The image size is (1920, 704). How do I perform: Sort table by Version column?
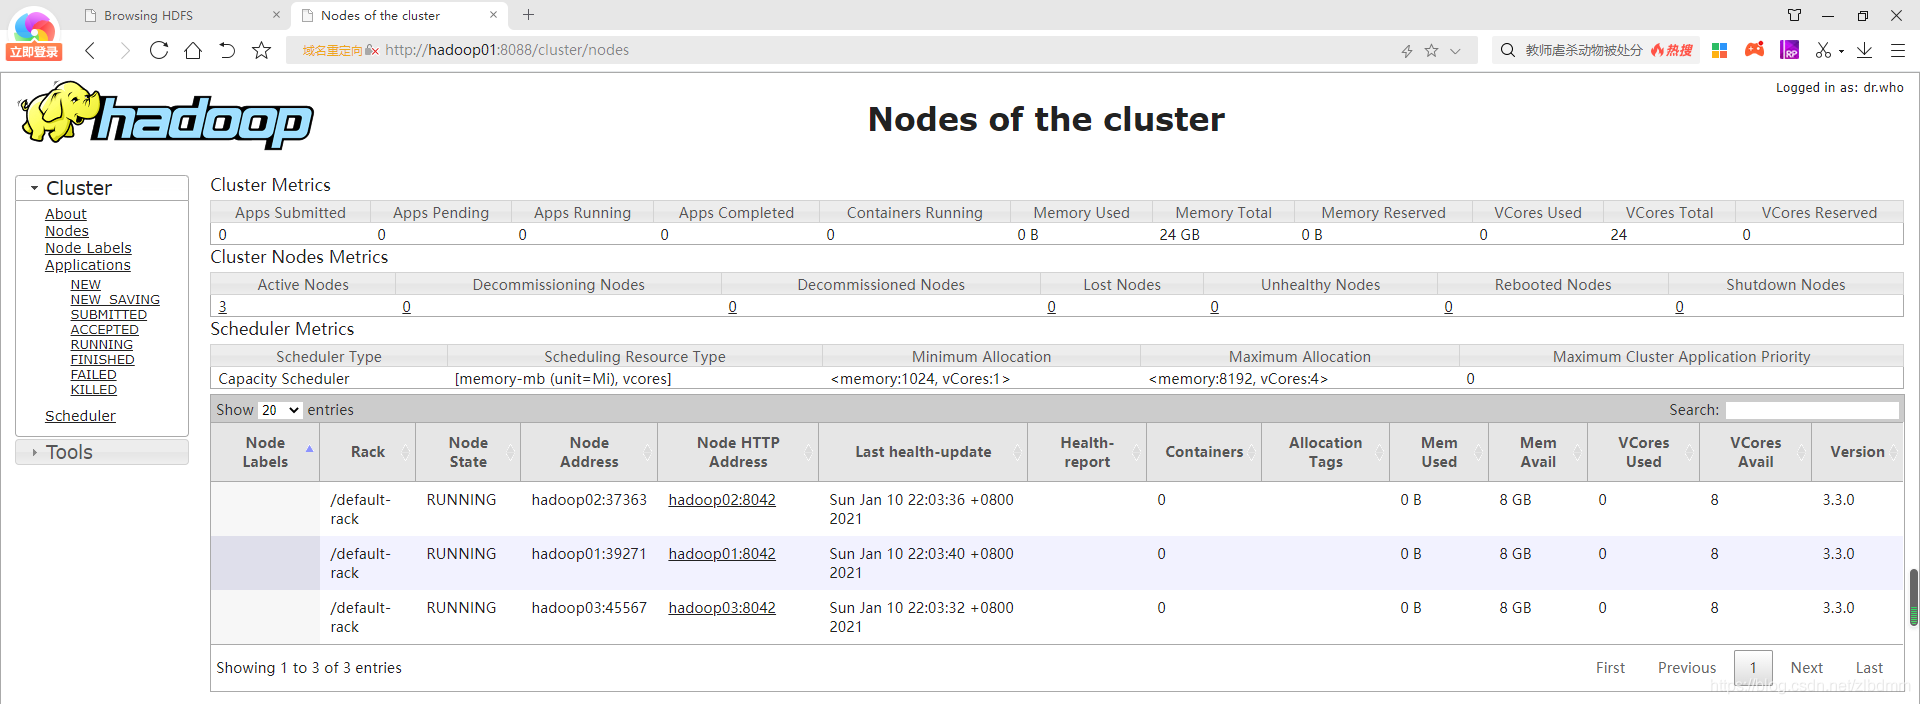(x=1857, y=452)
